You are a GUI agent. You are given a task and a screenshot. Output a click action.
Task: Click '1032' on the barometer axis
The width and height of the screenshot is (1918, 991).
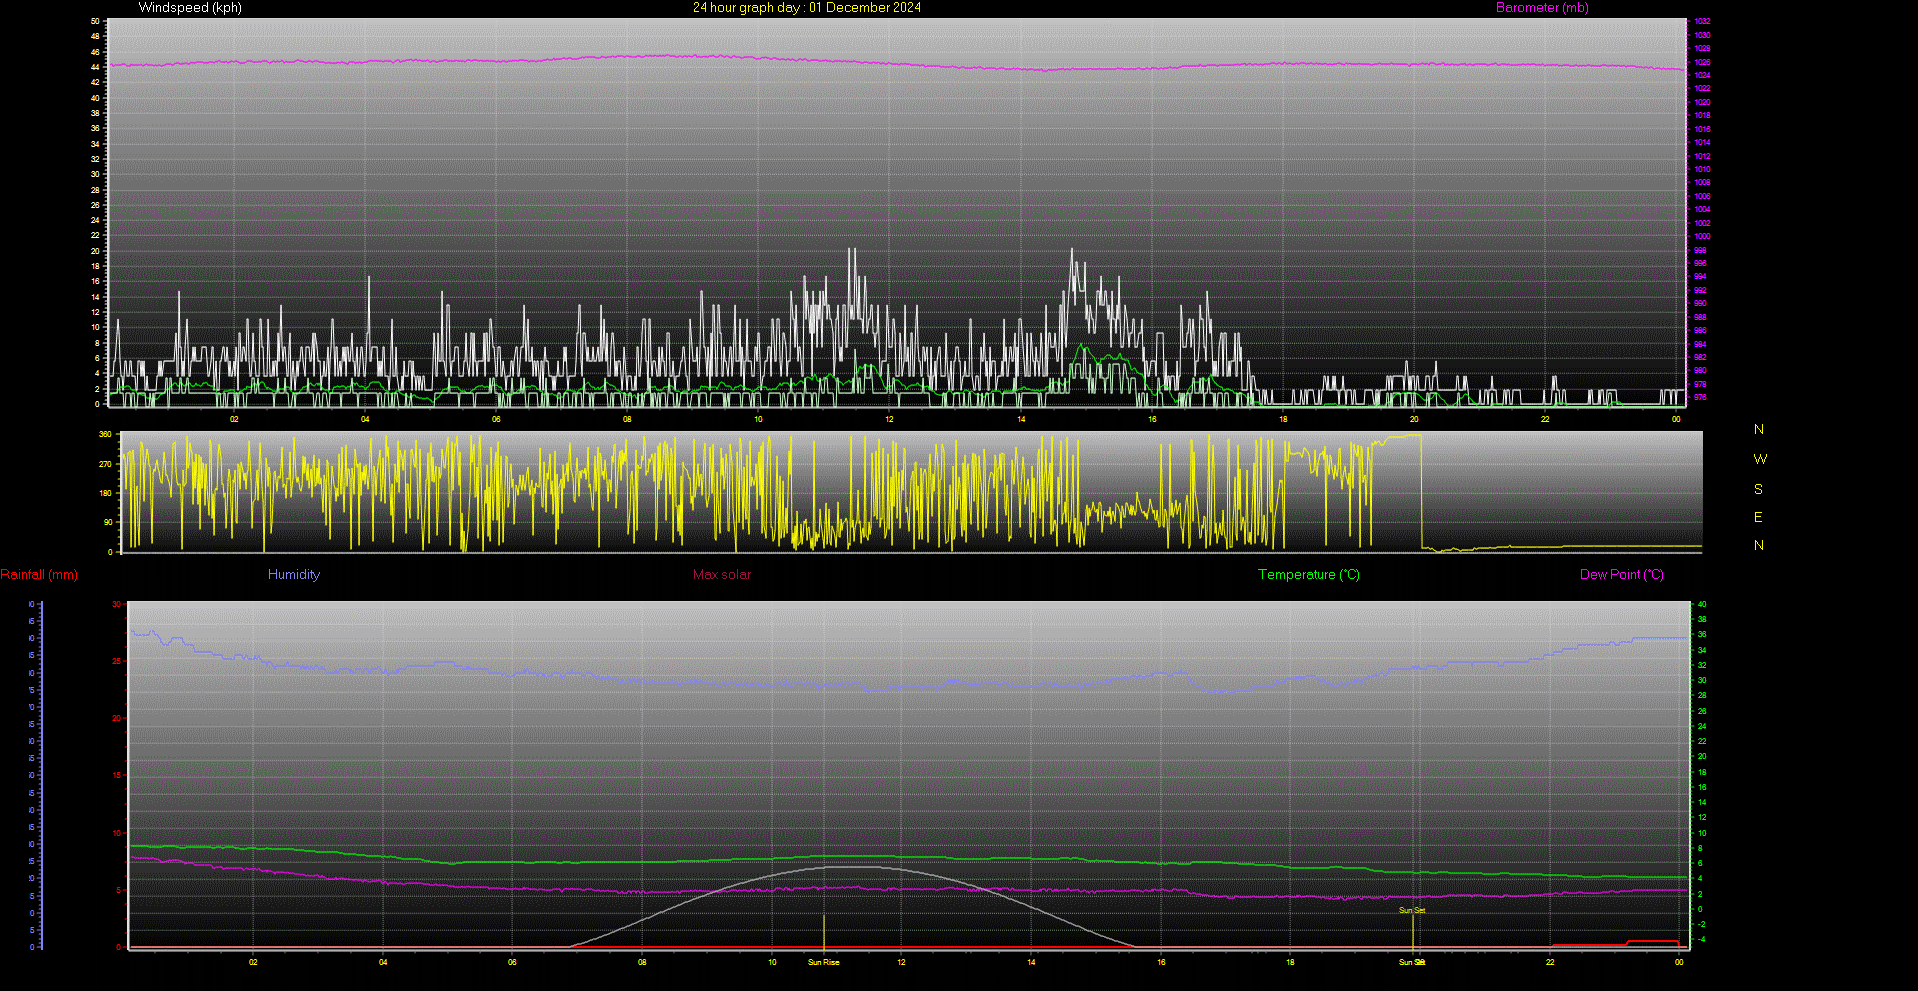pos(1702,21)
